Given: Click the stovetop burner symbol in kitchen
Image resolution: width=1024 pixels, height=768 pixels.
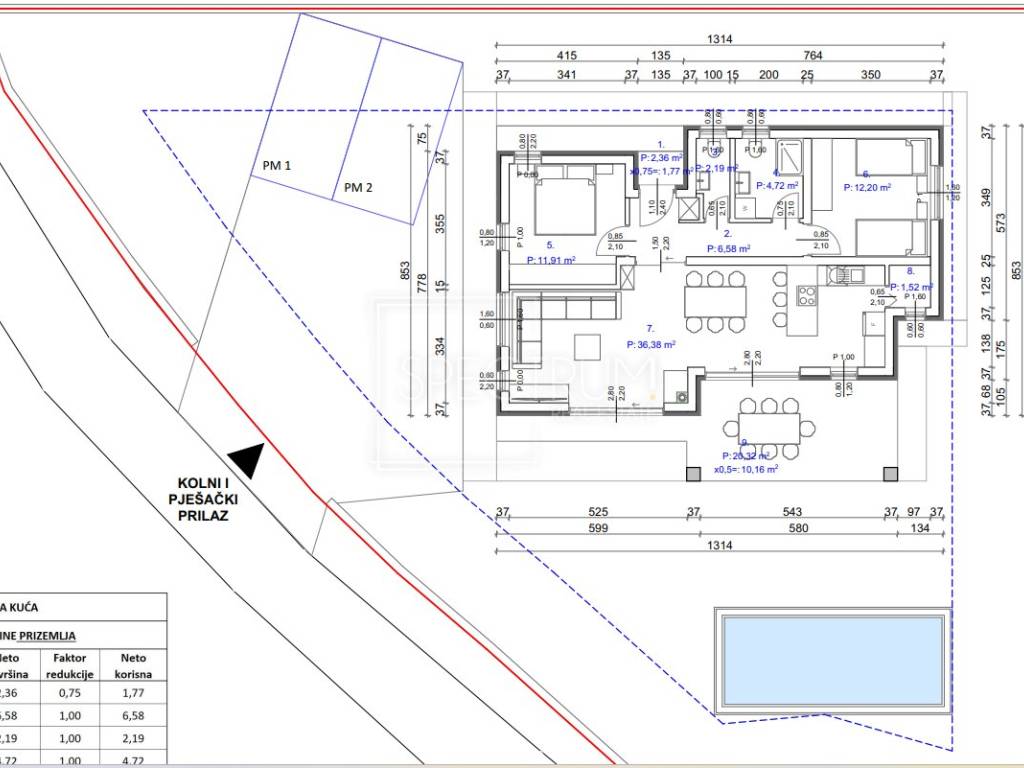Looking at the screenshot, I should pyautogui.click(x=807, y=296).
